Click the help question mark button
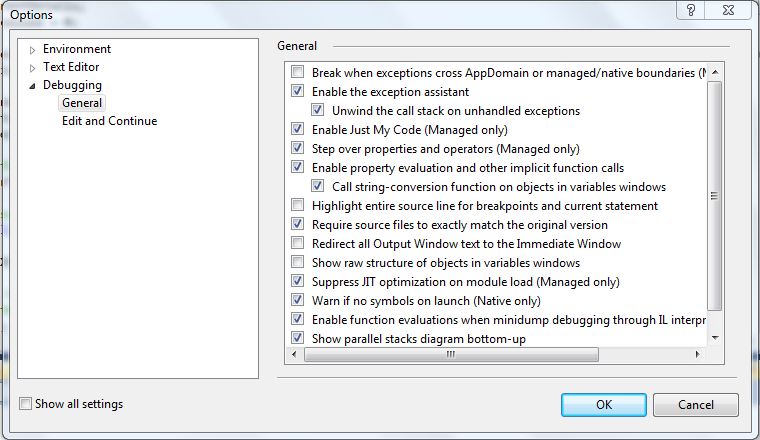This screenshot has height=440, width=760. 691,10
